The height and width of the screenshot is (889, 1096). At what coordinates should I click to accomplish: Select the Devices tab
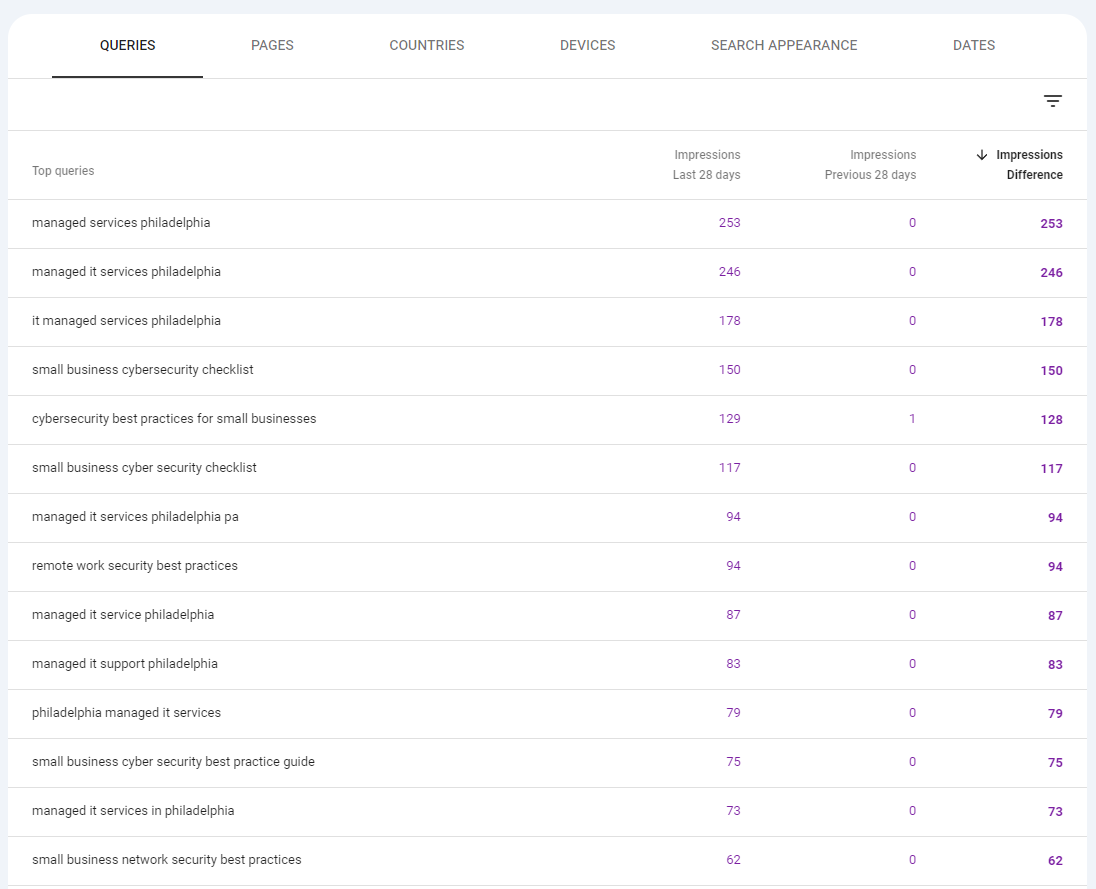point(587,46)
